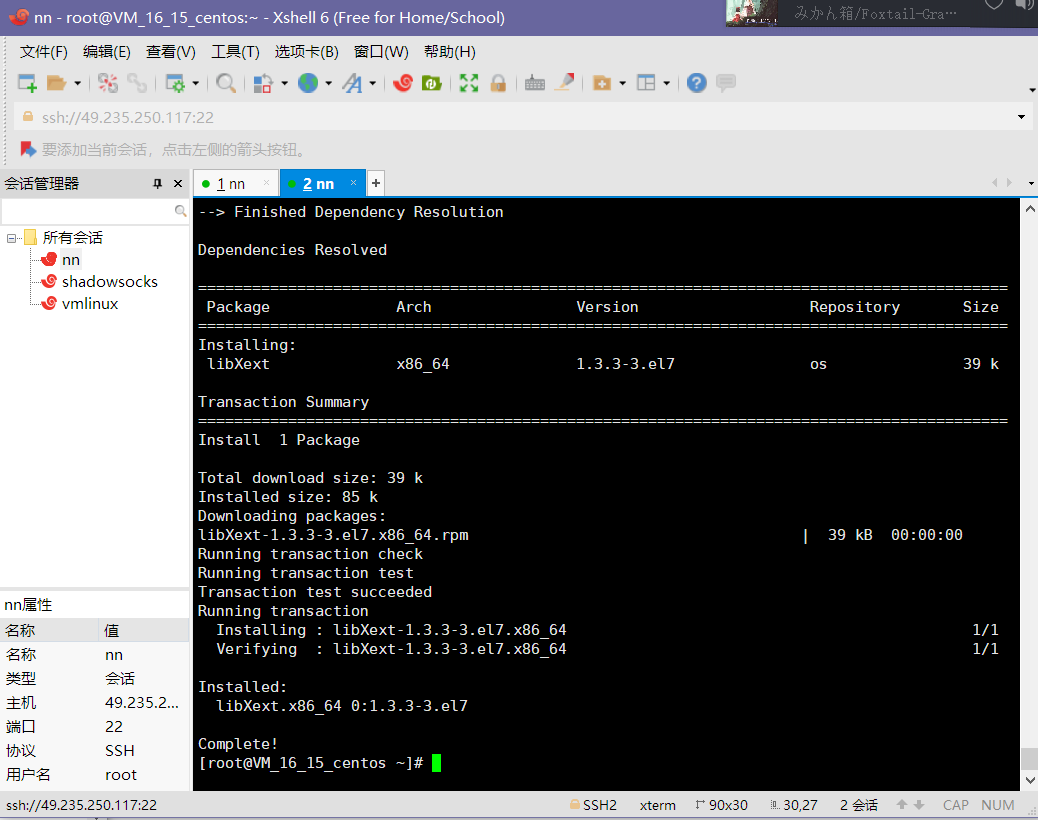Click the New session icon
Image resolution: width=1038 pixels, height=820 pixels.
[27, 83]
